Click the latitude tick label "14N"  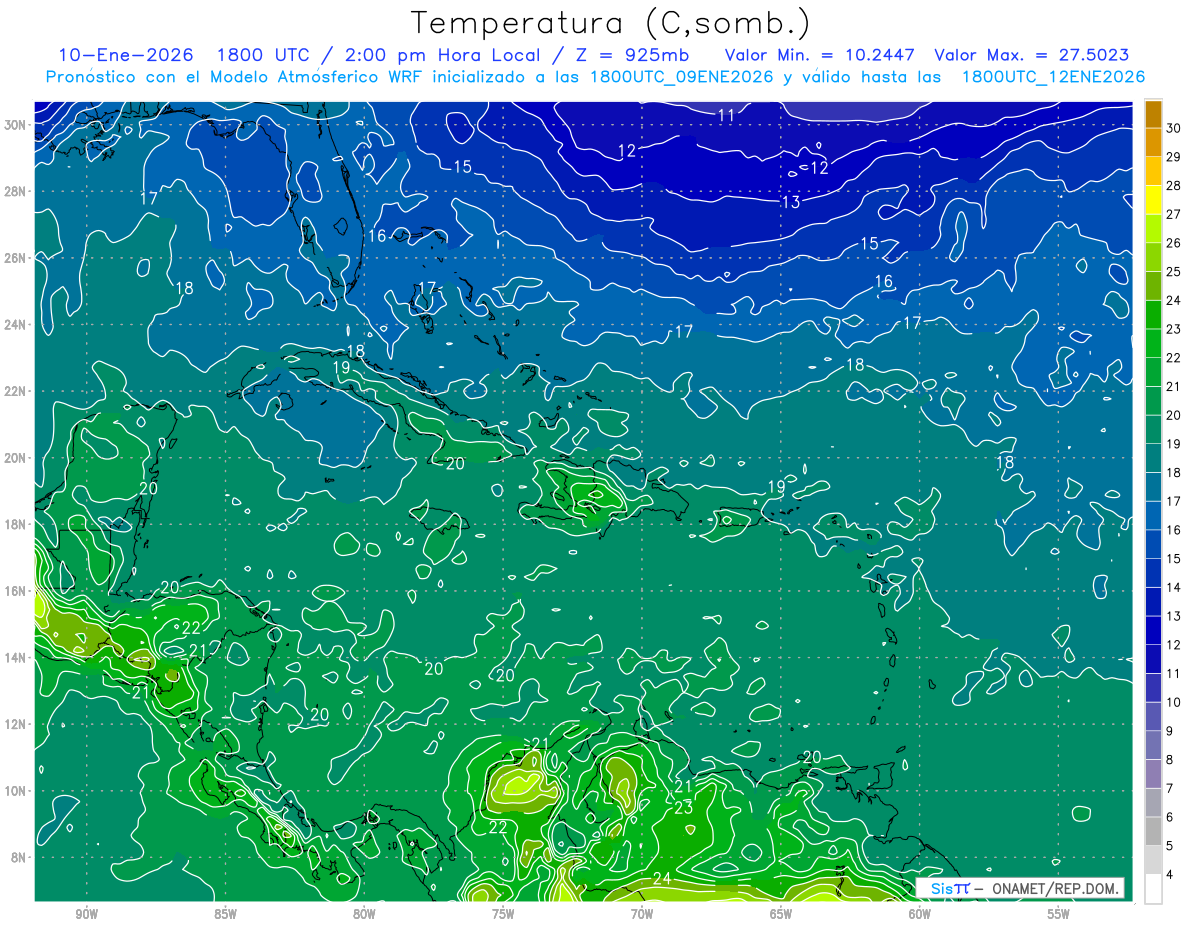point(17,657)
